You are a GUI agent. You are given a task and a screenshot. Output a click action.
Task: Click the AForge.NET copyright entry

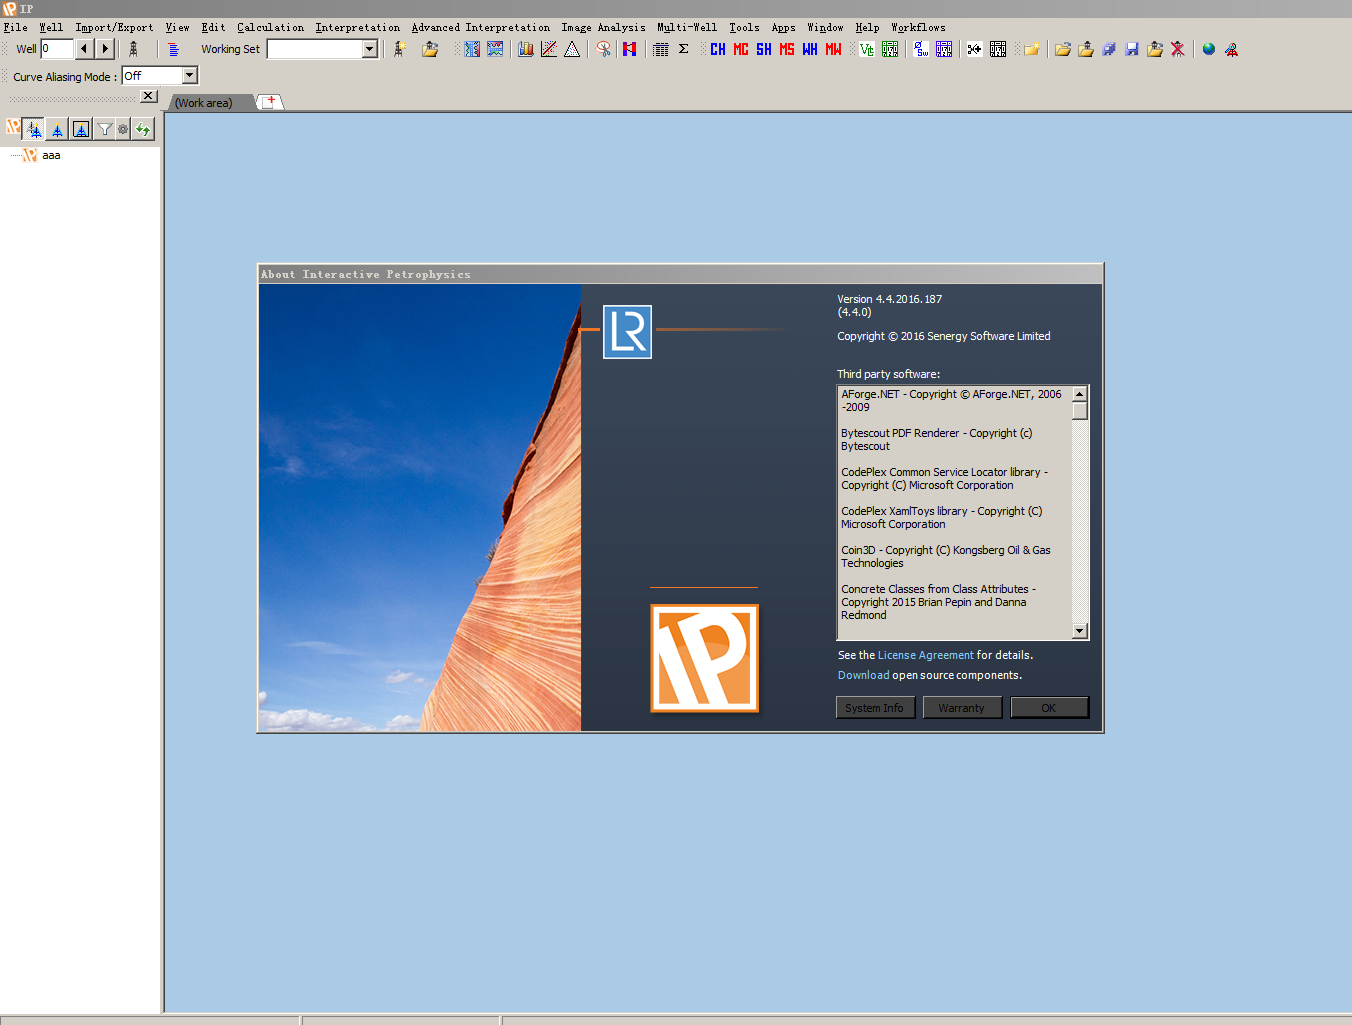(951, 401)
